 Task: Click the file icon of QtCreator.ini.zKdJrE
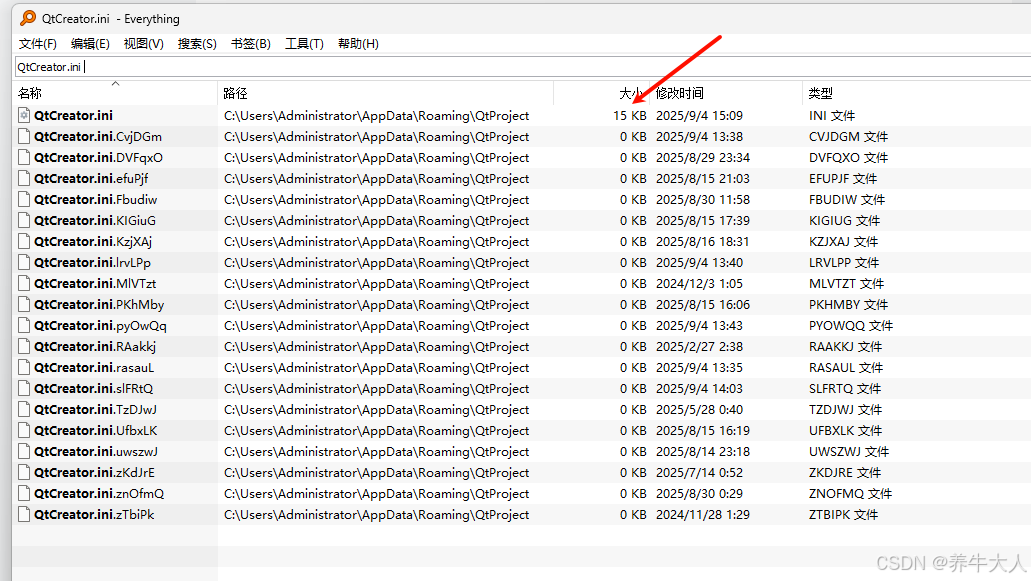24,473
